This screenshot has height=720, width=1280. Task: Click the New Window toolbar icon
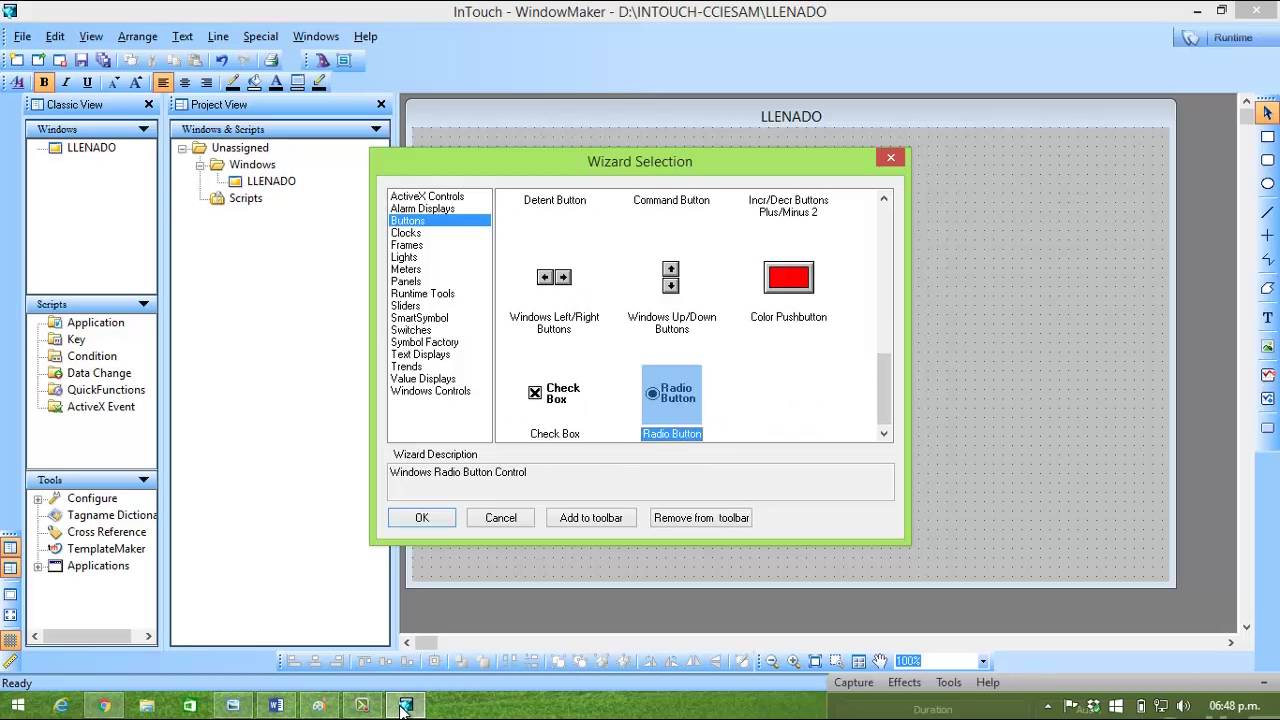pos(17,60)
